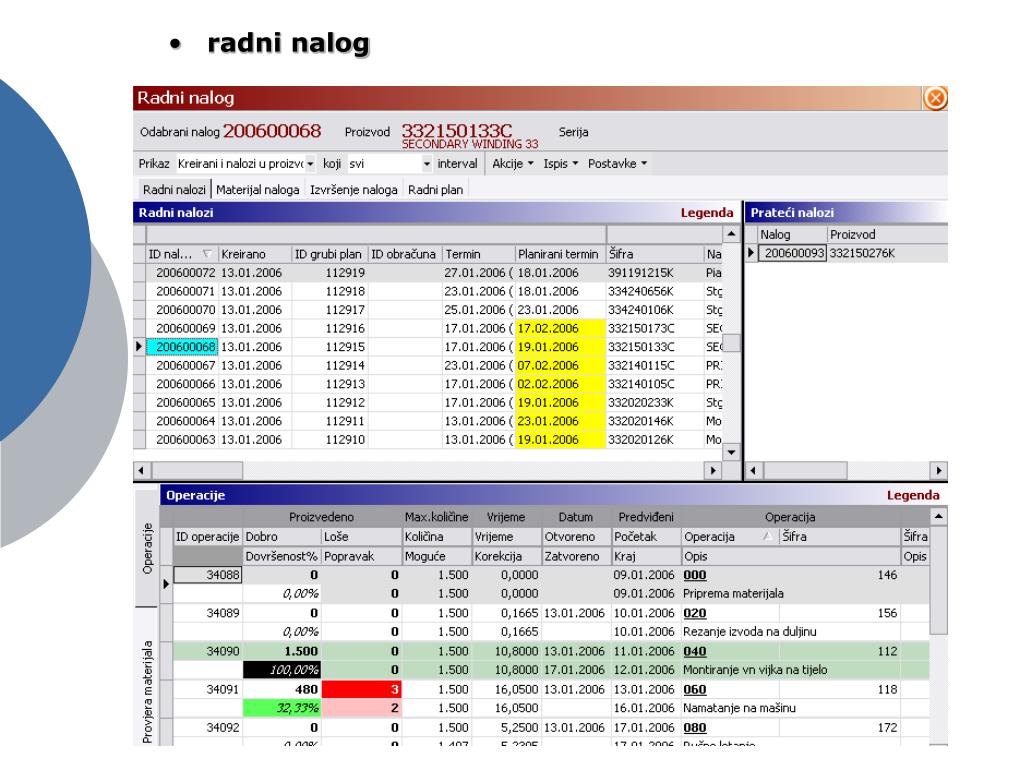Click left arrow of Prateći nalozi scrollbar

[x=754, y=470]
